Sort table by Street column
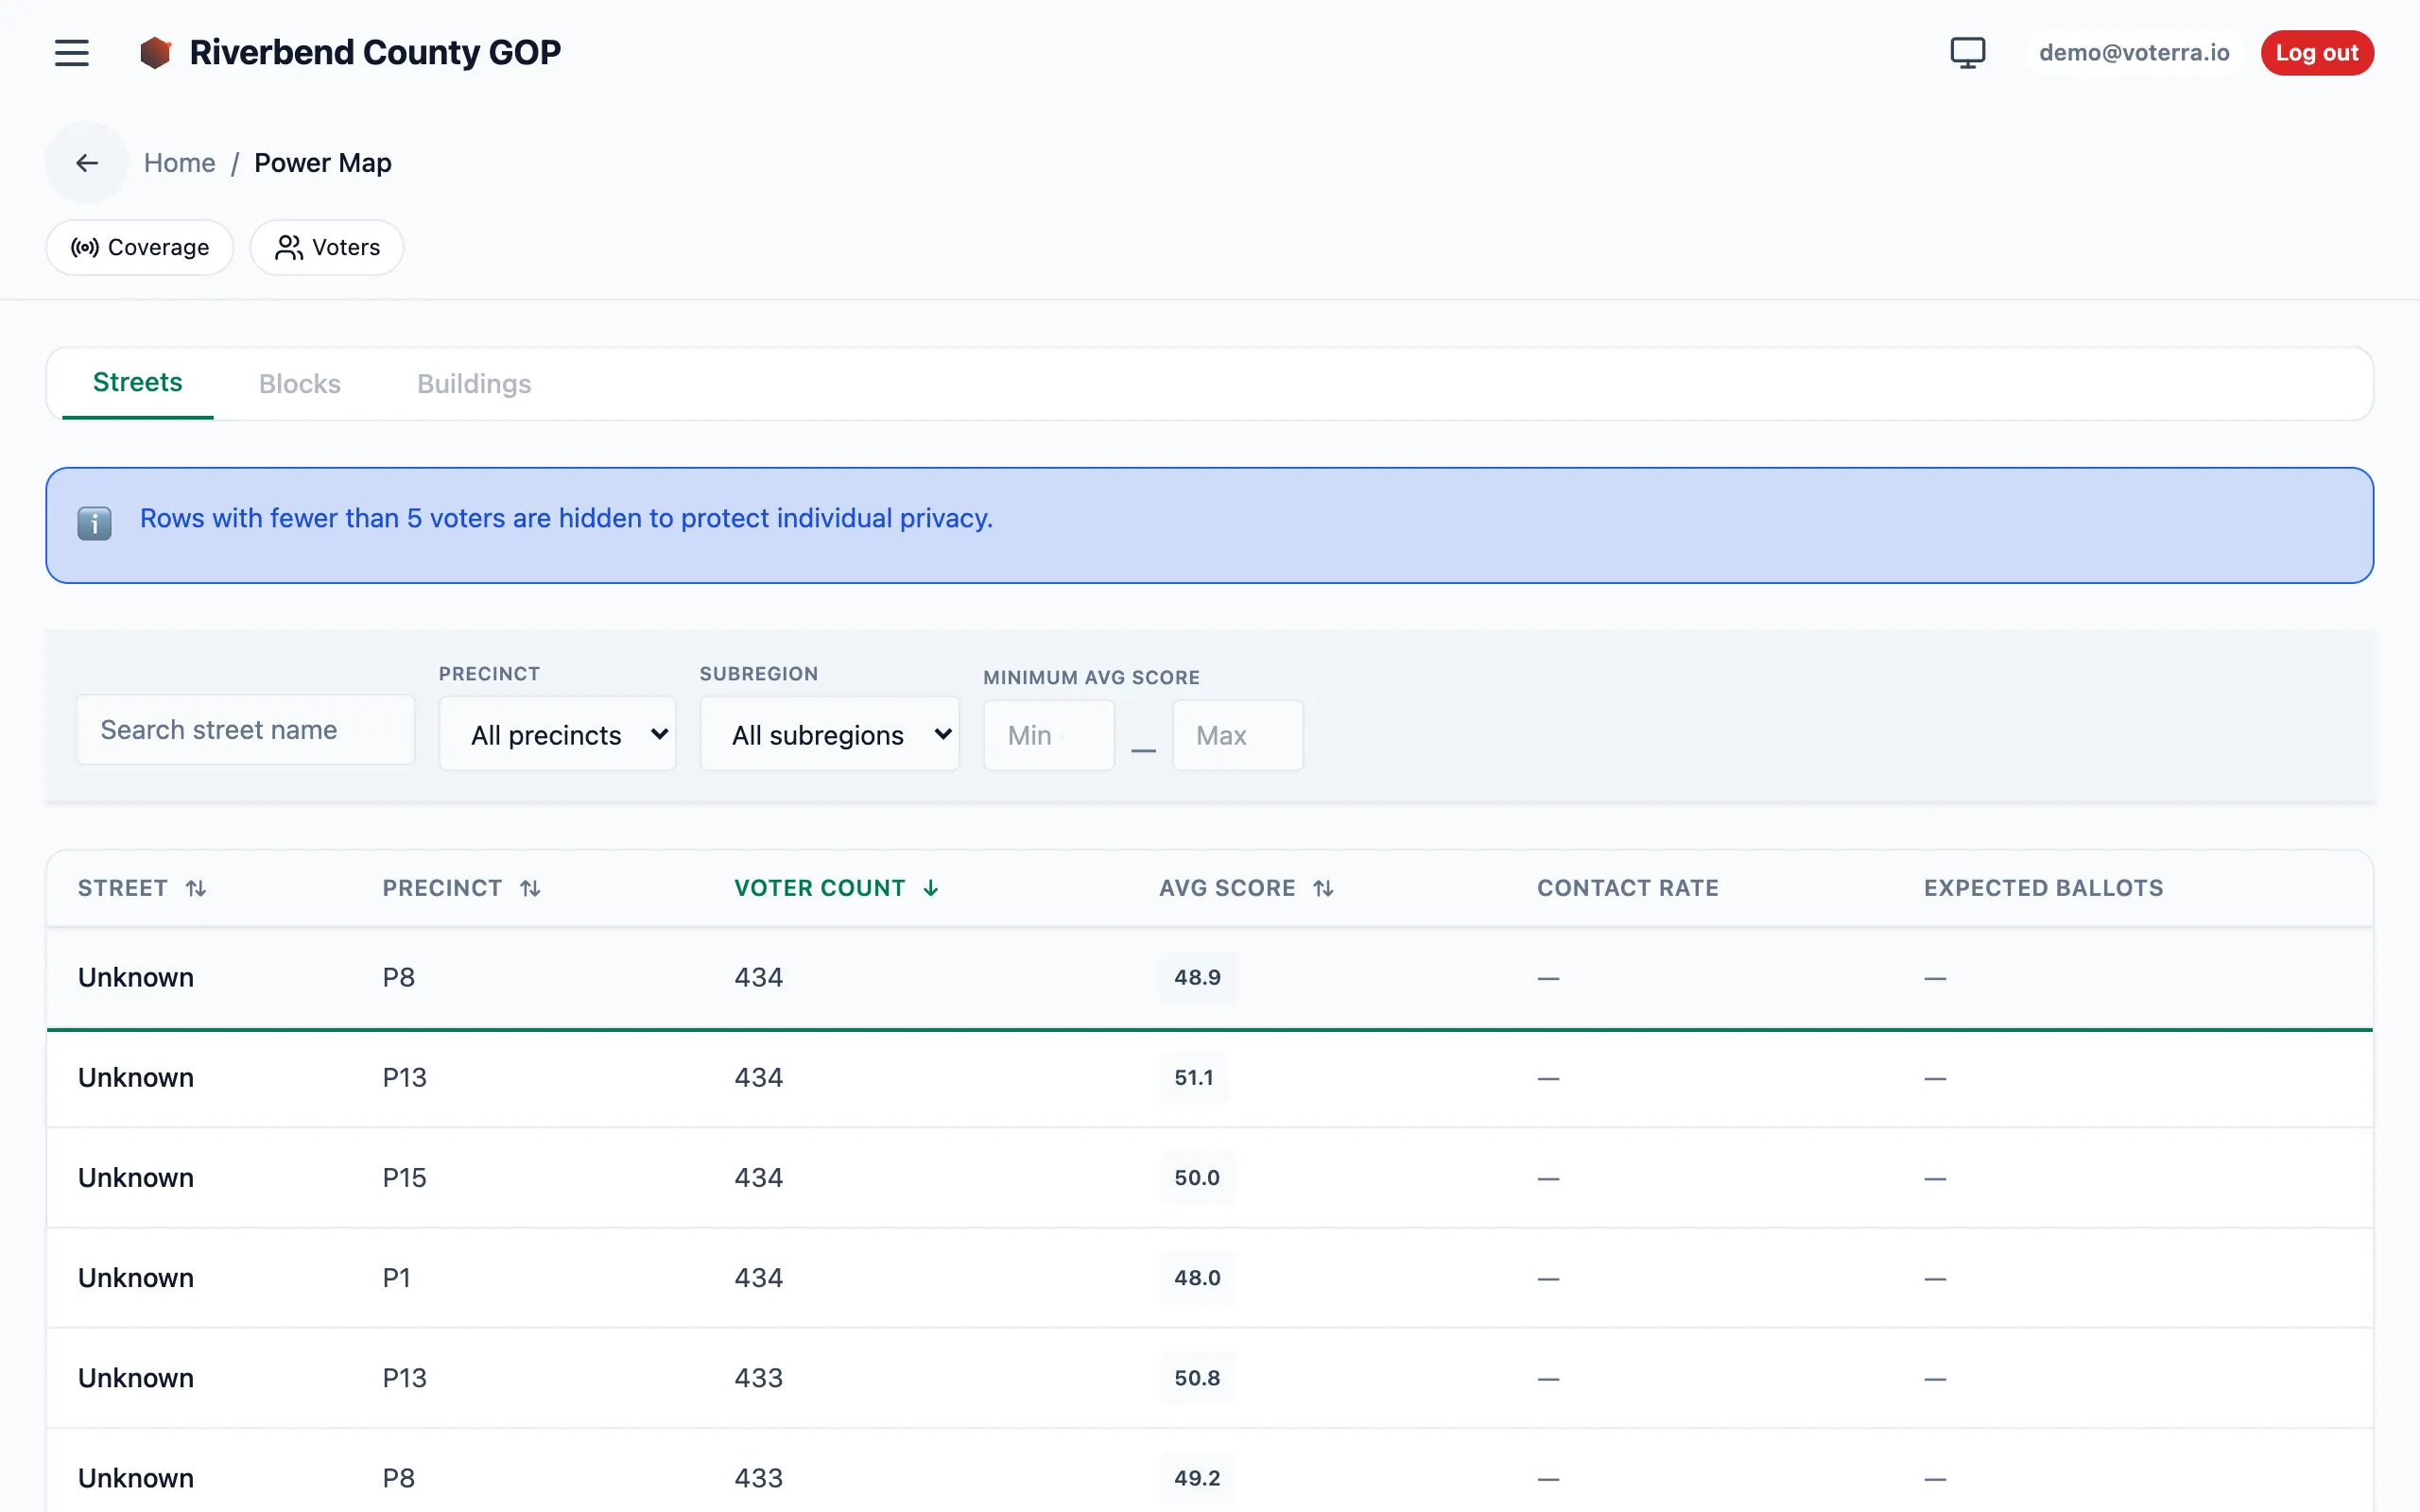The image size is (2420, 1512). 142,888
